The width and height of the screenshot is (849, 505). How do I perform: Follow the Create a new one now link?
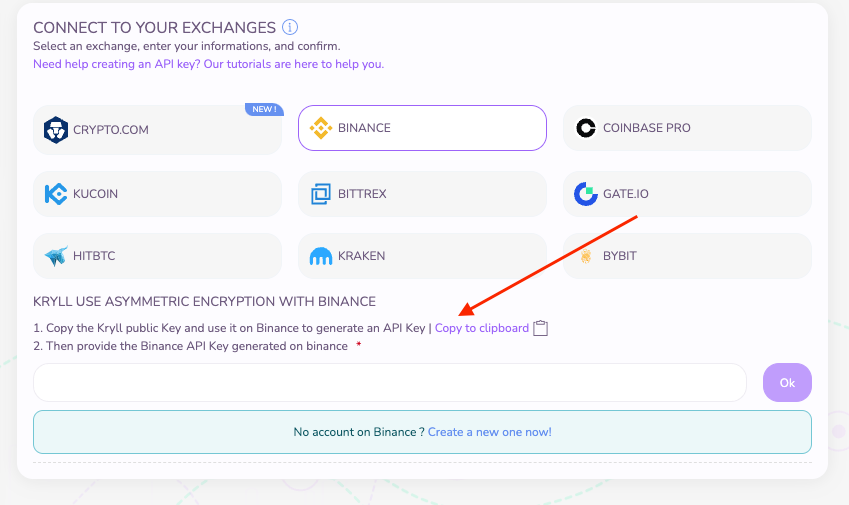489,432
